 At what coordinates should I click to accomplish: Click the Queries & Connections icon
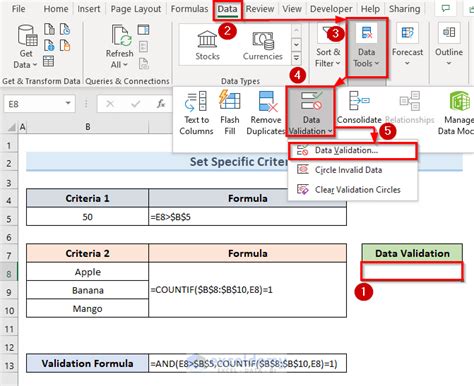click(x=143, y=30)
